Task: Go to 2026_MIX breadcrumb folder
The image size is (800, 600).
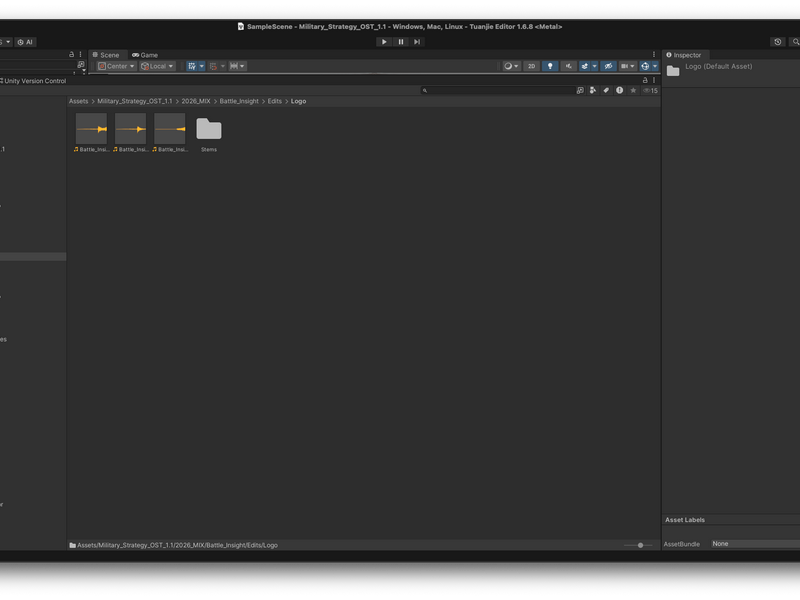Action: click(x=196, y=101)
